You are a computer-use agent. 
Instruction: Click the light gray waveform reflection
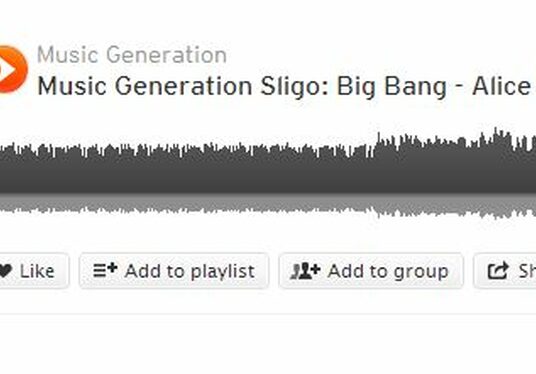[268, 204]
